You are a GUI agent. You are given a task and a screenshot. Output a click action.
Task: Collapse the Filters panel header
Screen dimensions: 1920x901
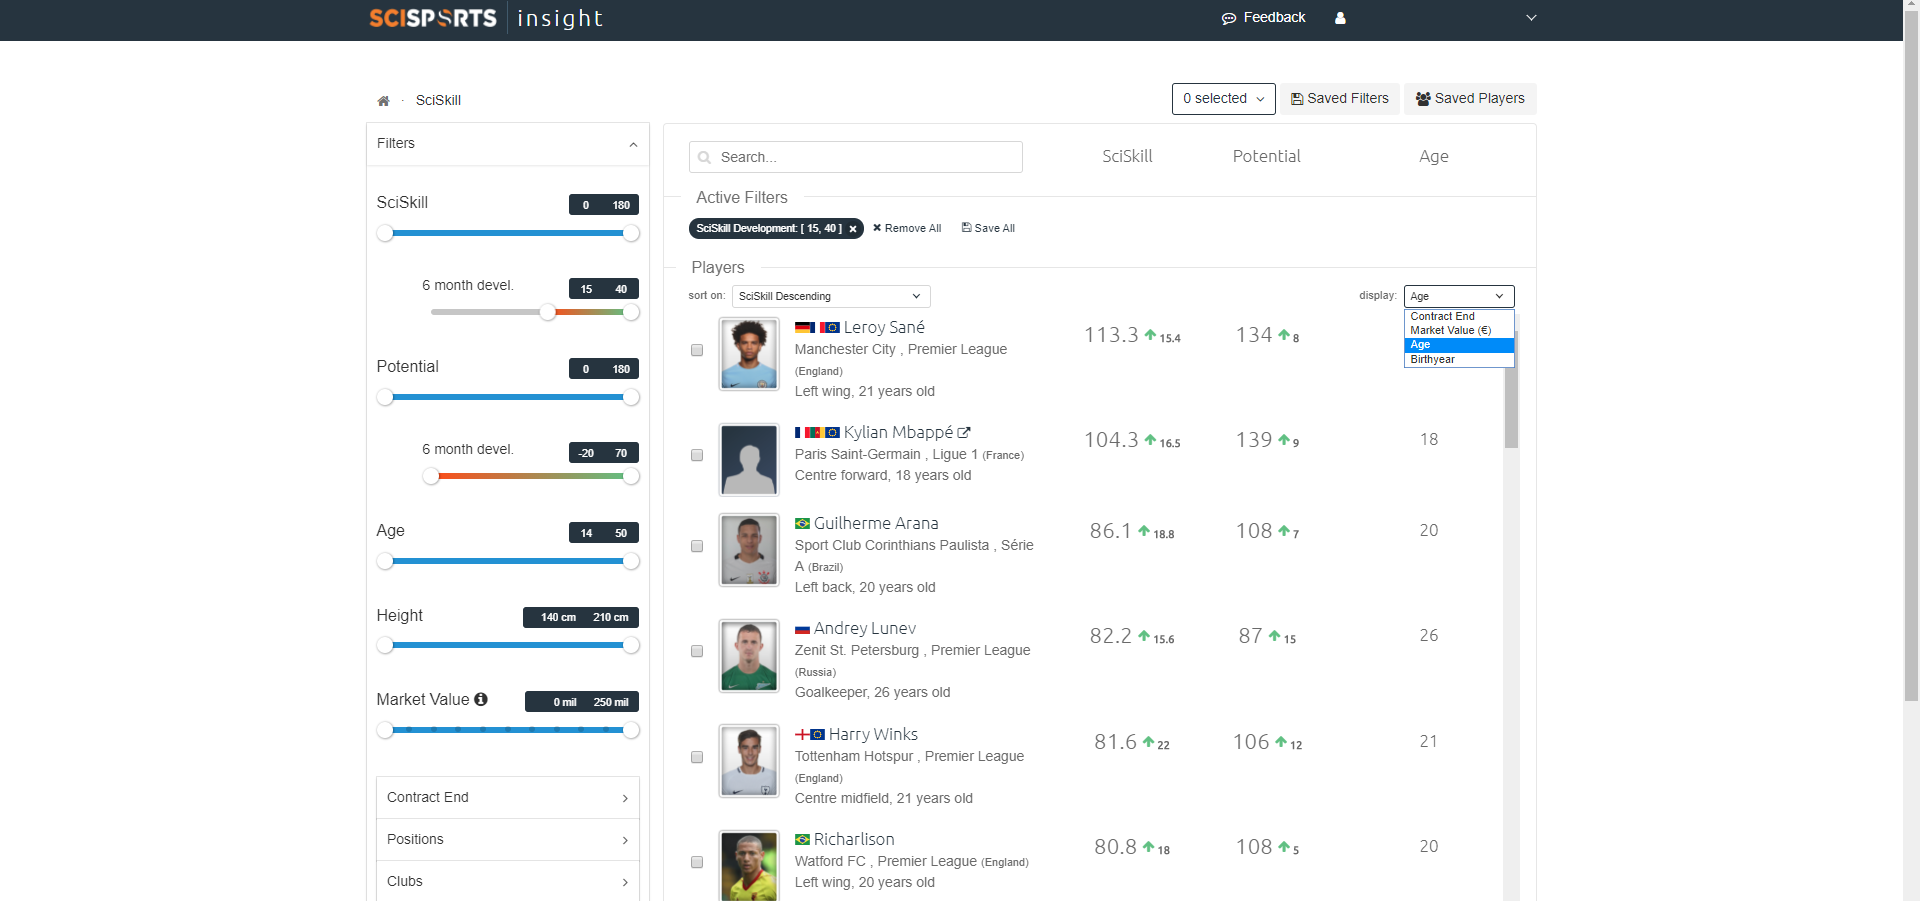507,144
